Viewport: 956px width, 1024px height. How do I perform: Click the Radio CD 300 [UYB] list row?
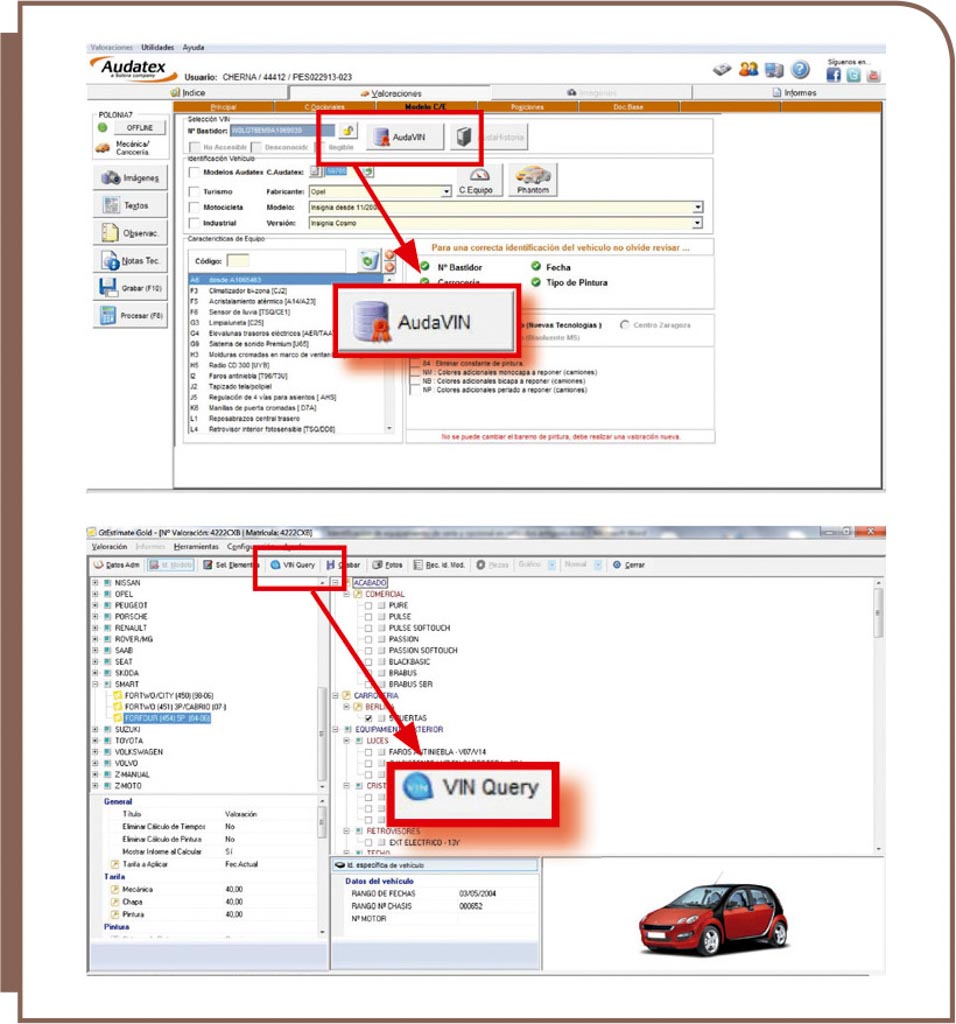click(287, 365)
